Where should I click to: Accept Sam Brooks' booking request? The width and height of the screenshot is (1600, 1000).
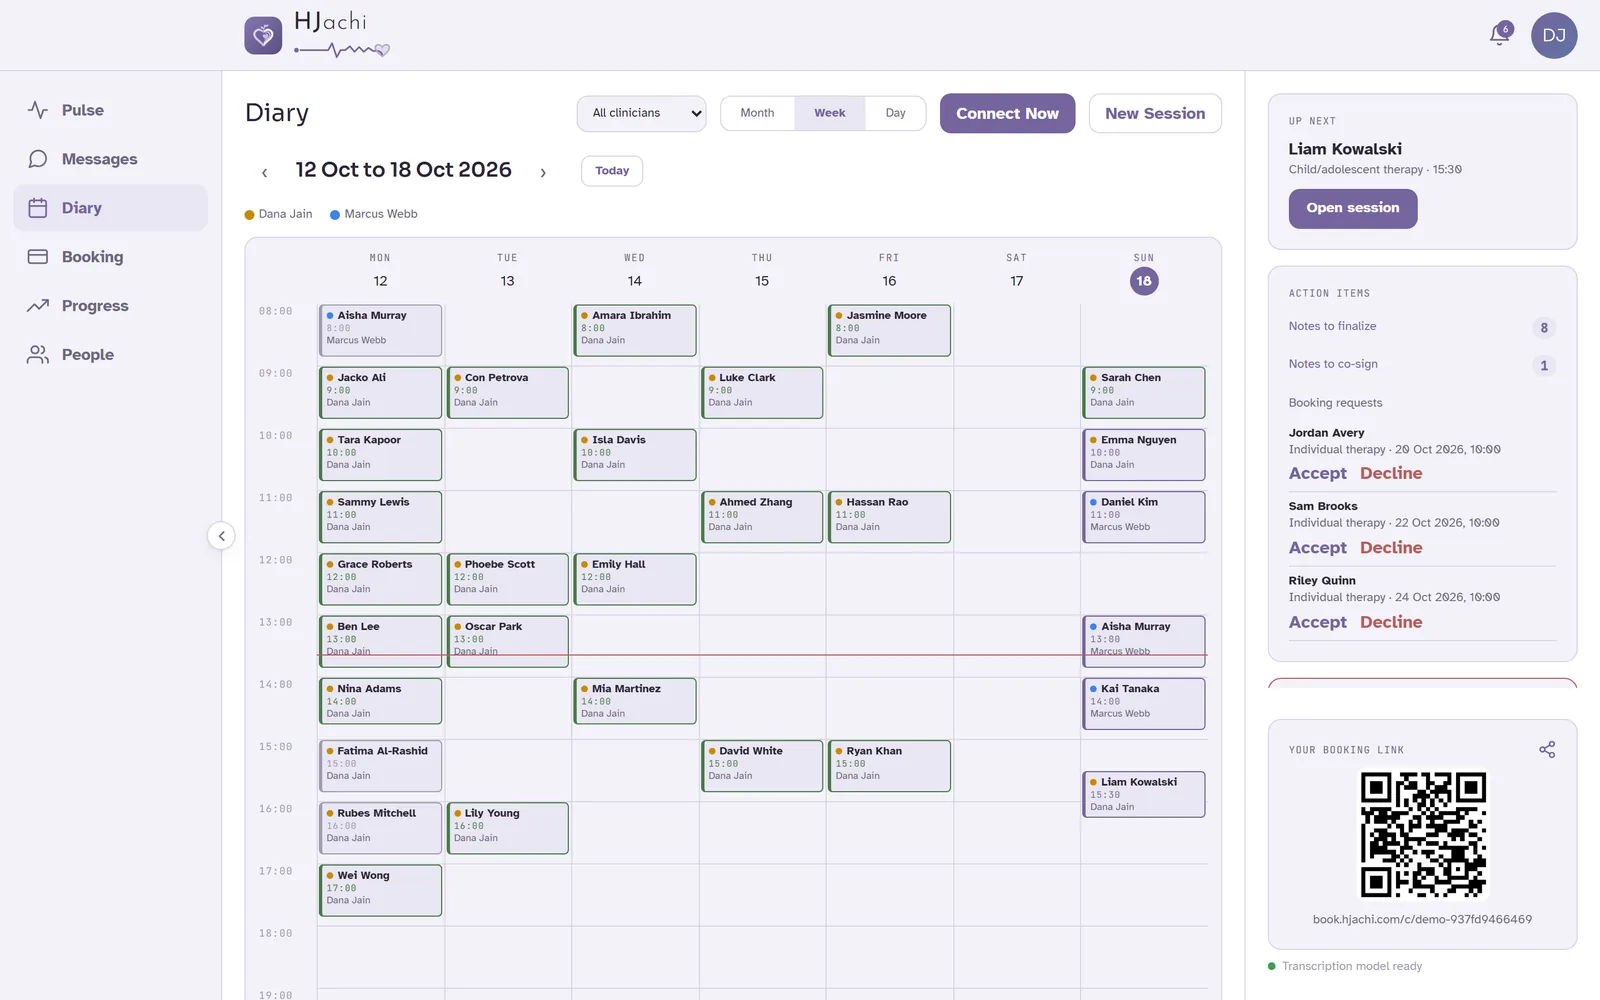click(x=1318, y=547)
